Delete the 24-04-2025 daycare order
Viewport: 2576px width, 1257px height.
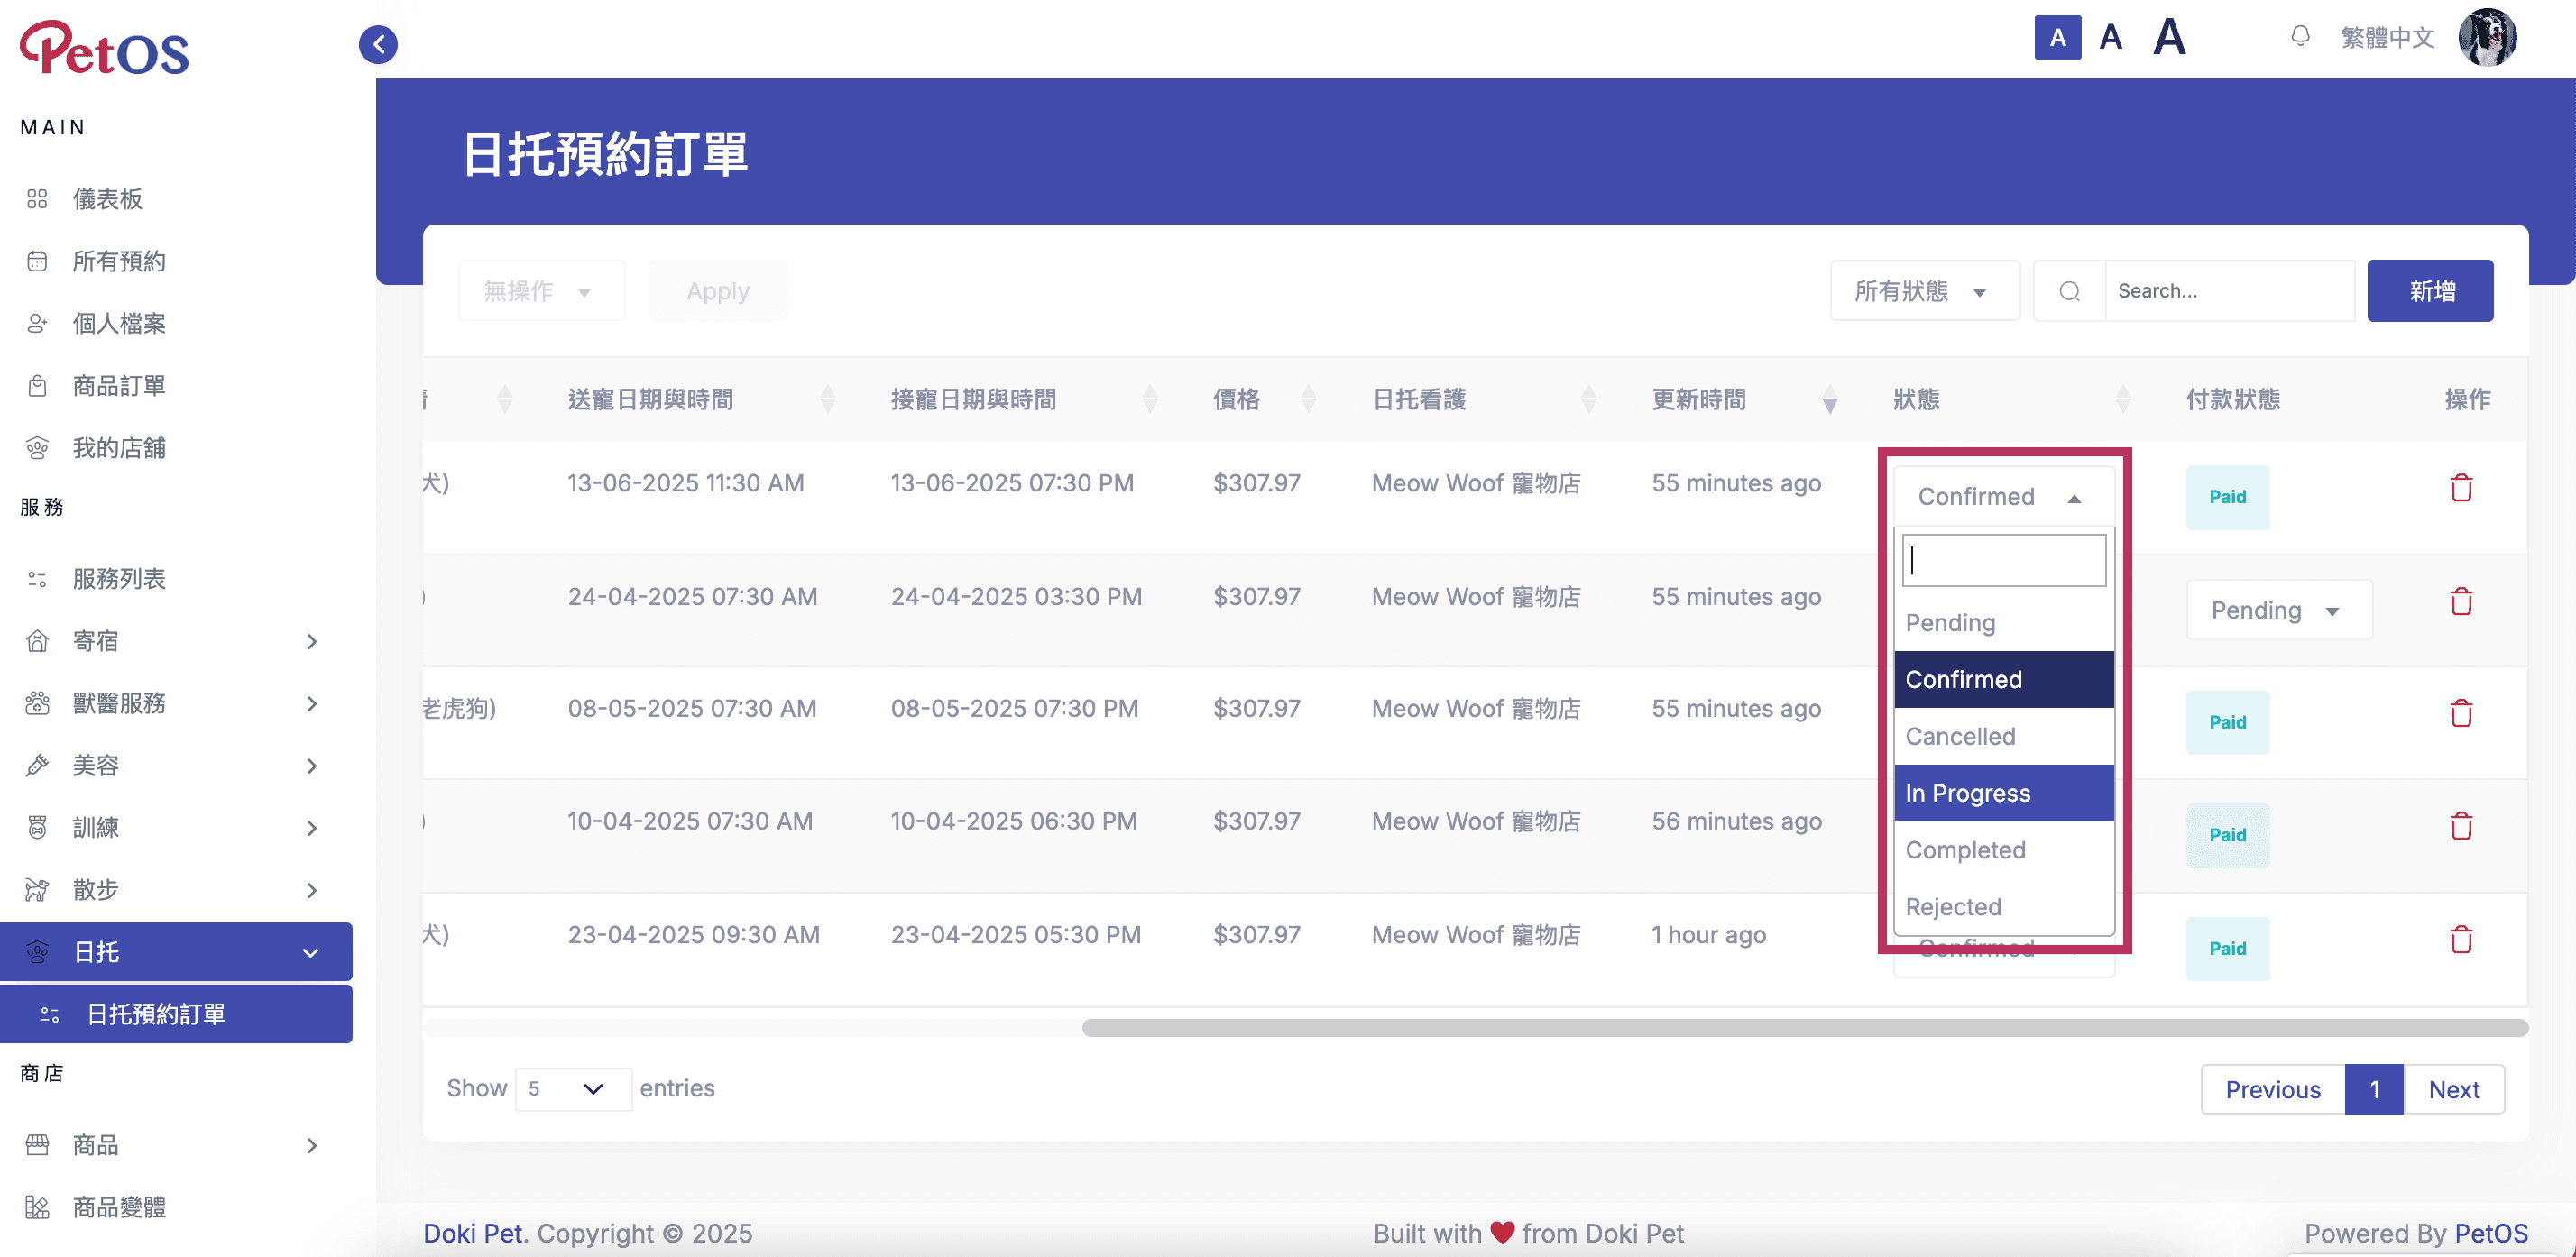click(x=2461, y=602)
